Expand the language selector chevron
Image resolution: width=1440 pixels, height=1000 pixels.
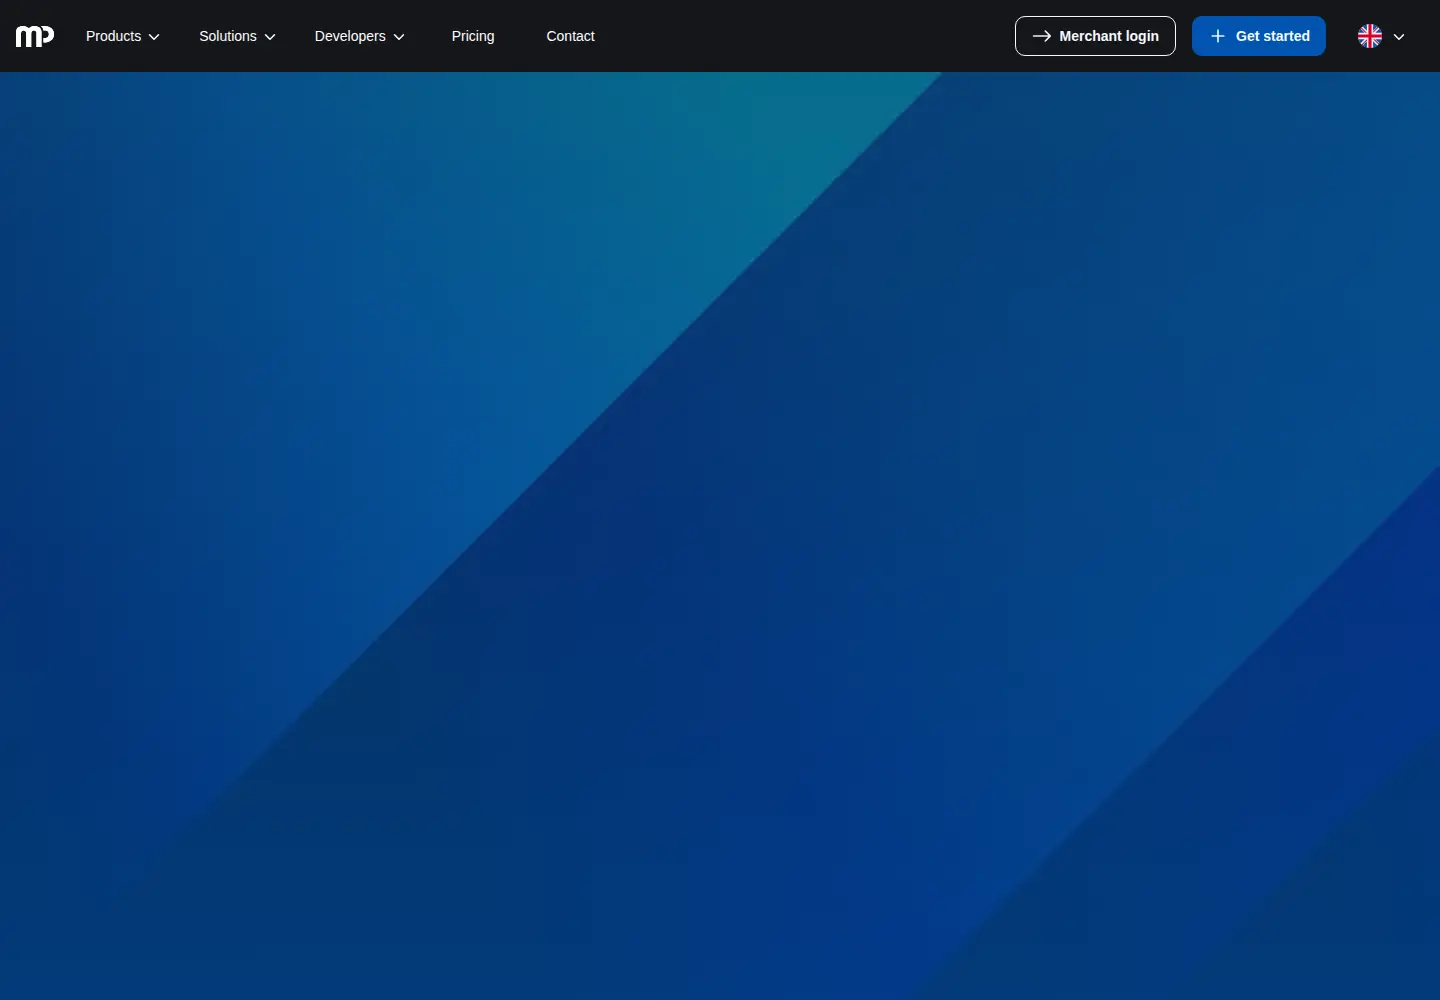(1399, 37)
